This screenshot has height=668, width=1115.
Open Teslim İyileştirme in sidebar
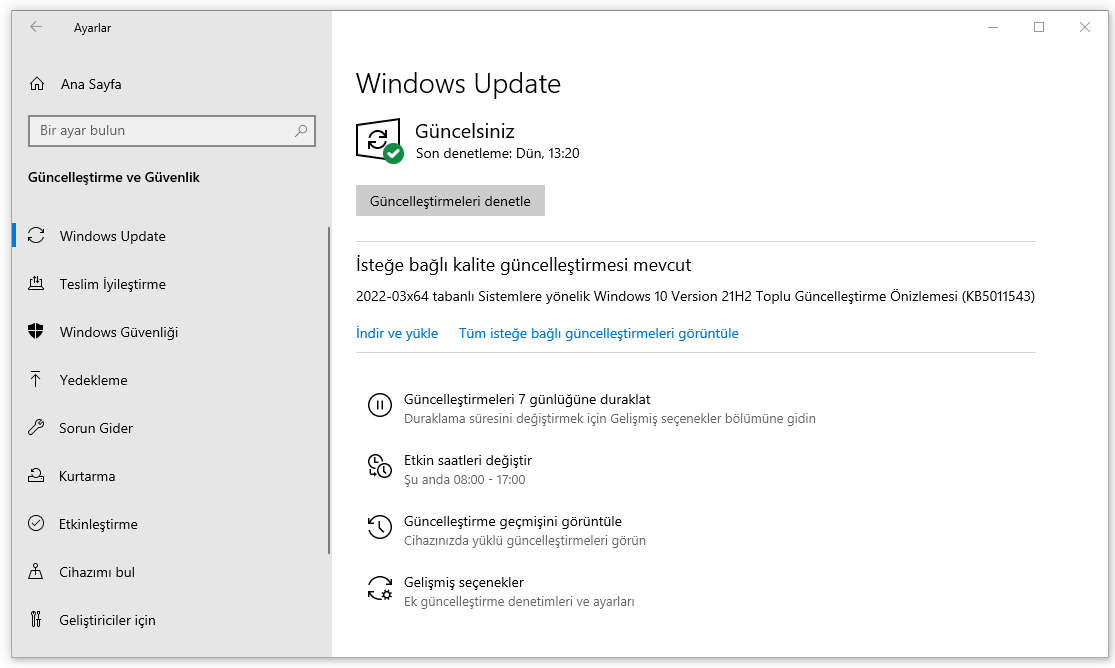112,284
